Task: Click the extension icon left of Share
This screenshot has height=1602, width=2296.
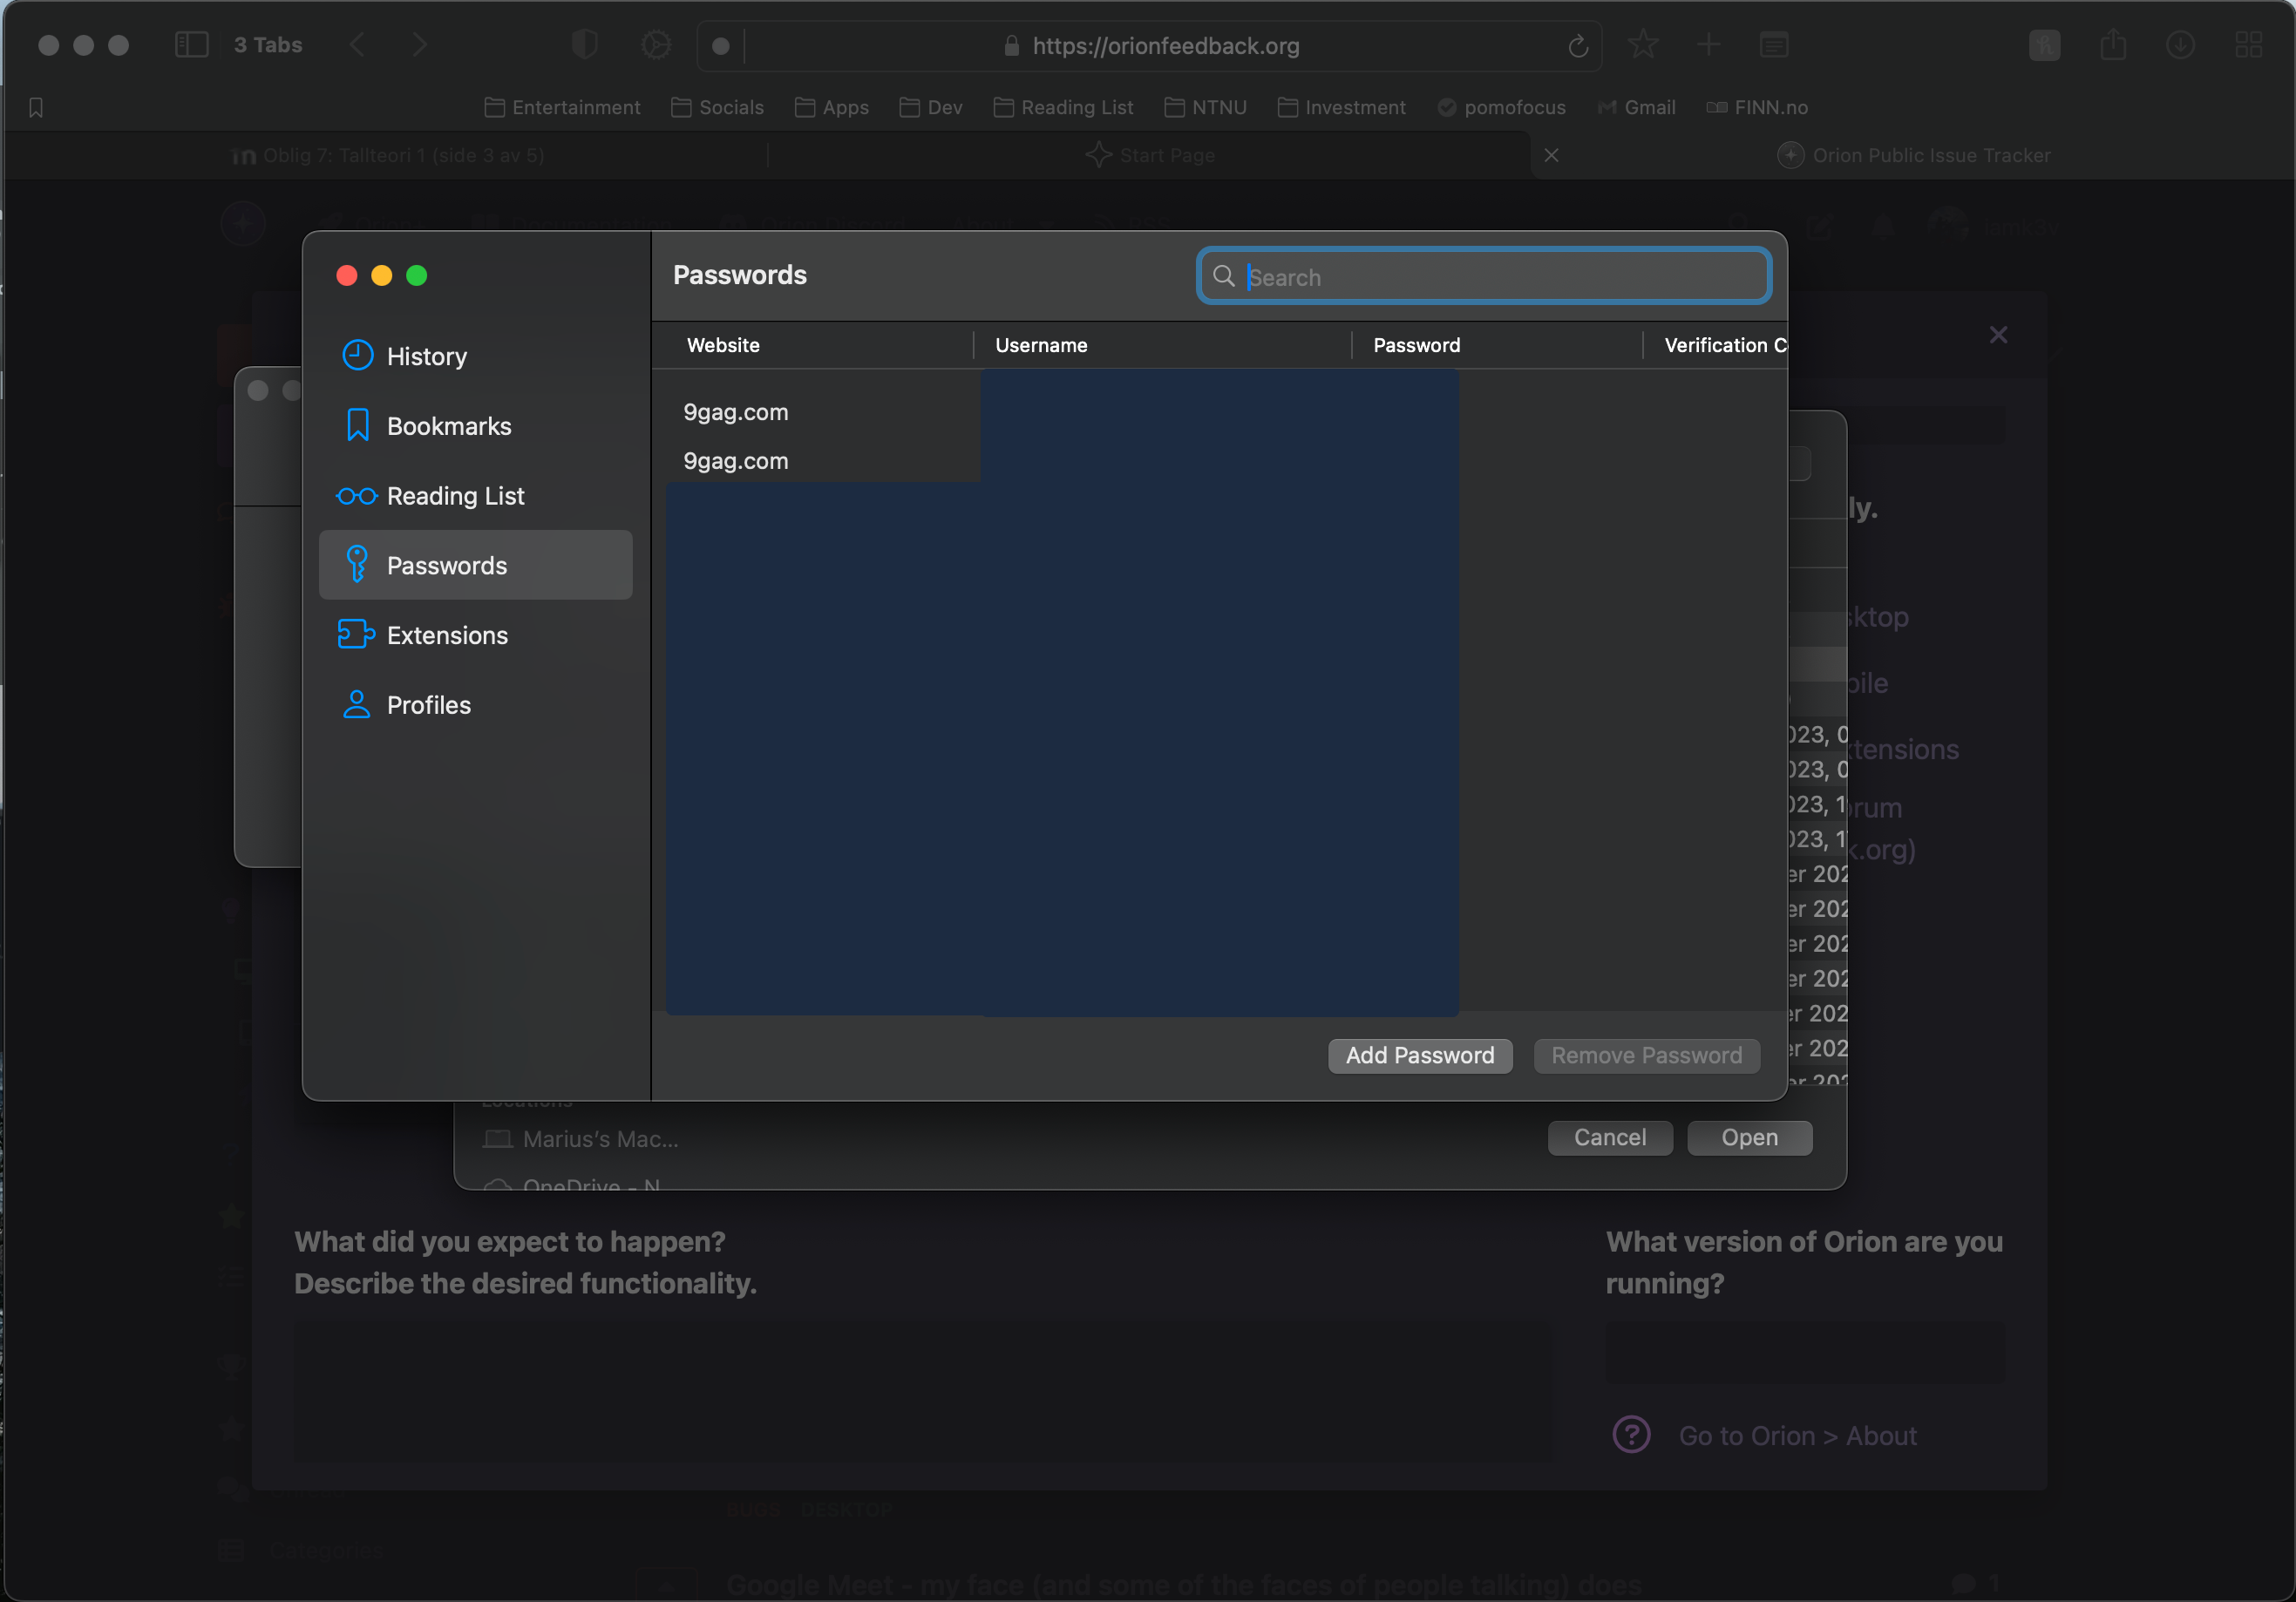Action: [x=2045, y=45]
